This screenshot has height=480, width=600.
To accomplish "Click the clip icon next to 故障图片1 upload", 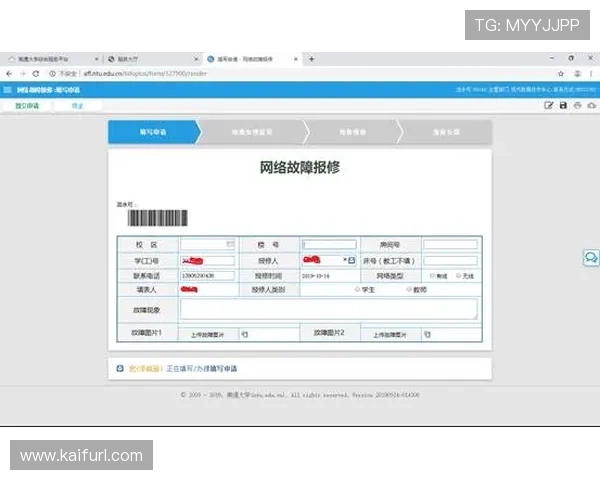I will (245, 335).
